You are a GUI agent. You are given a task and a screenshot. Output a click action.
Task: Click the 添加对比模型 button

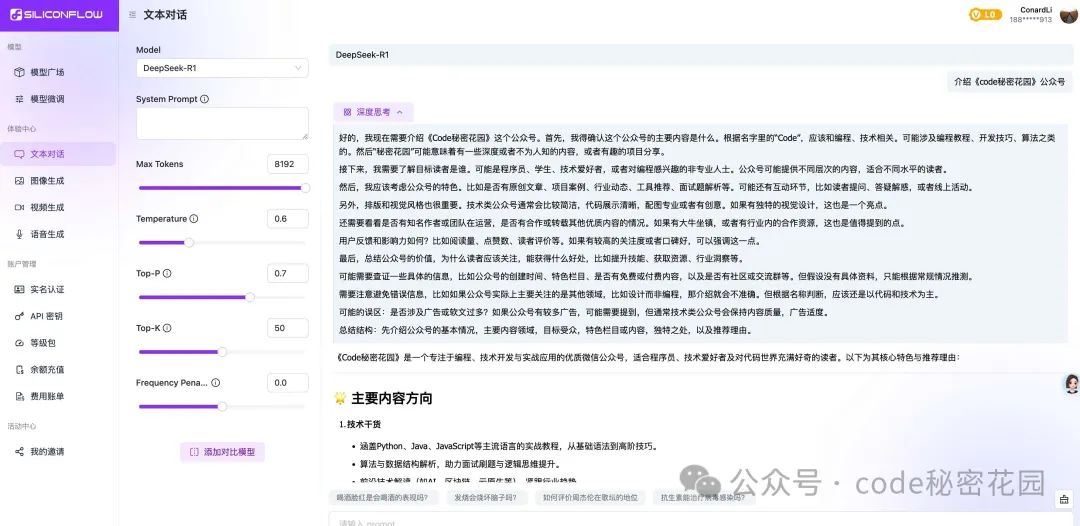(x=222, y=452)
